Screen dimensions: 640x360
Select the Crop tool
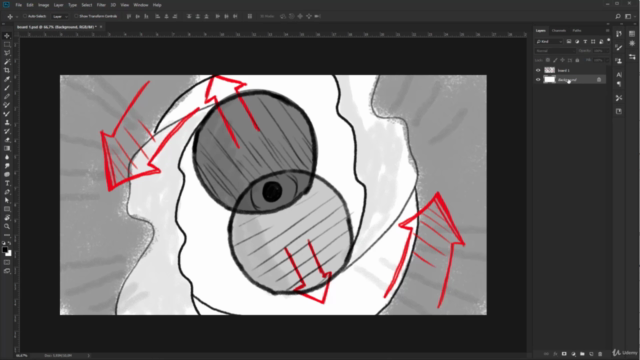(7, 70)
